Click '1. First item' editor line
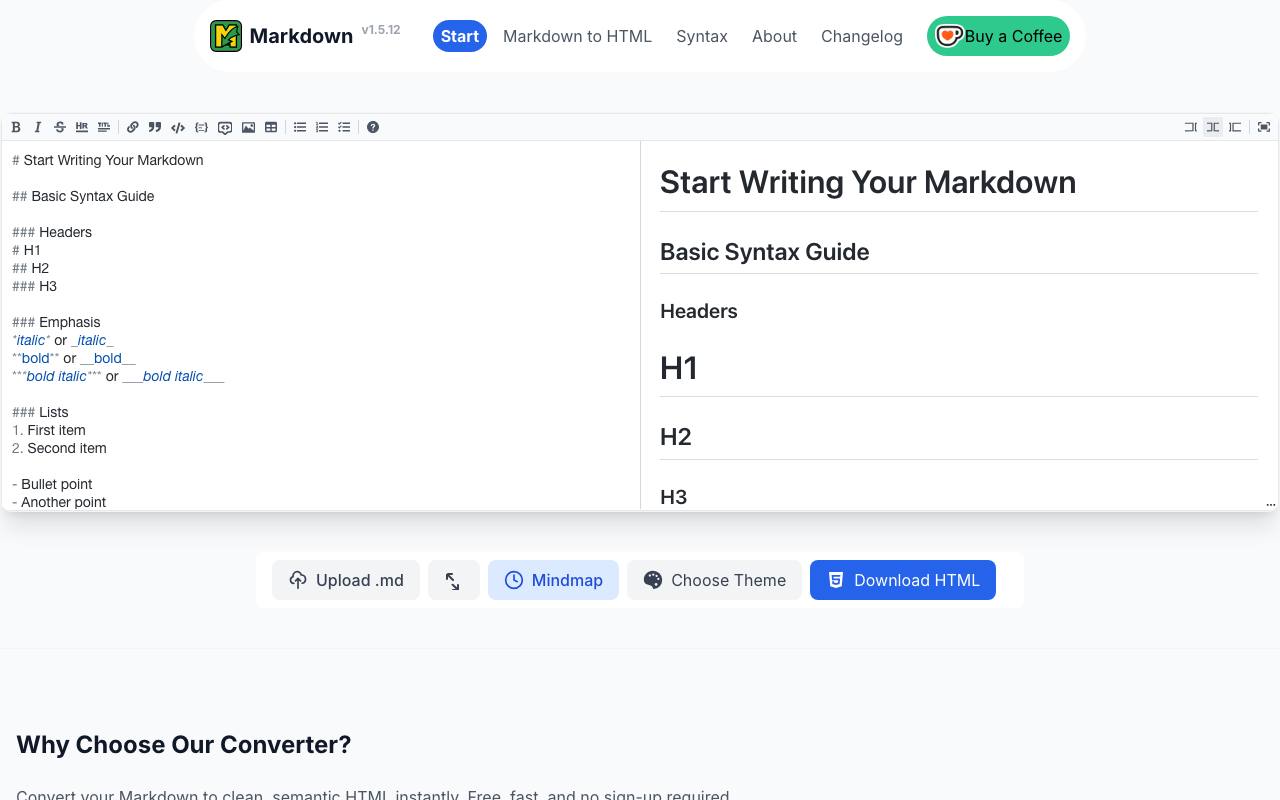The height and width of the screenshot is (800, 1280). tap(49, 430)
